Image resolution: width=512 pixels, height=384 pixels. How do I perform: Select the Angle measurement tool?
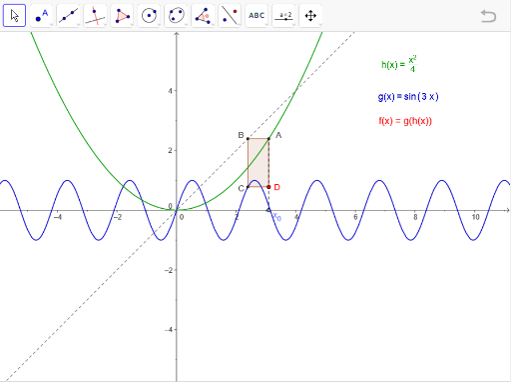pyautogui.click(x=203, y=15)
